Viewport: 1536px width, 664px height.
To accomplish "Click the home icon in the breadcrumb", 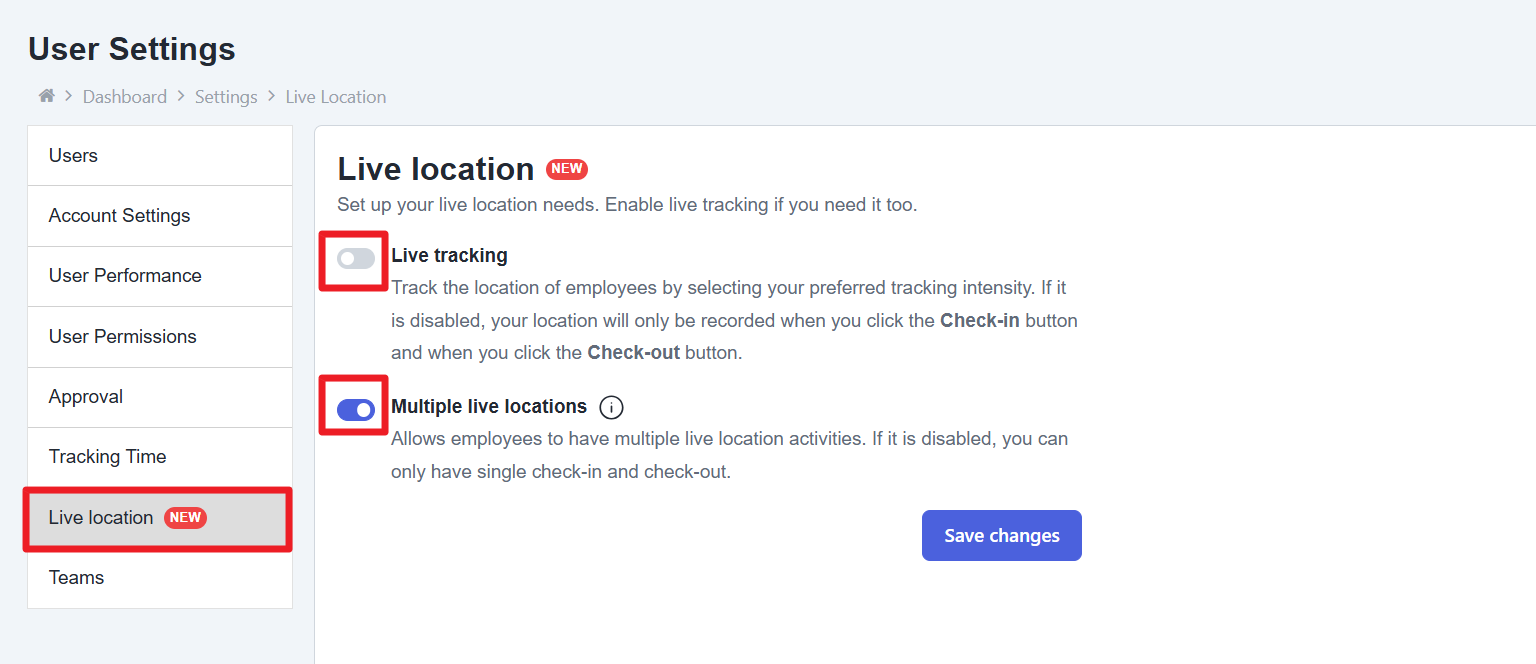I will [x=46, y=96].
